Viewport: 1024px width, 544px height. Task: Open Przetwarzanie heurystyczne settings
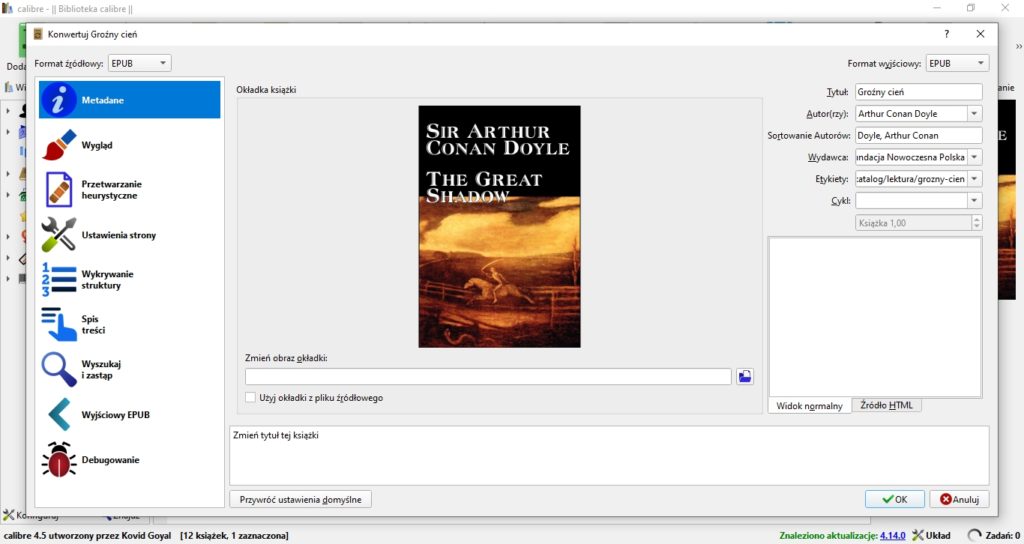click(x=60, y=190)
